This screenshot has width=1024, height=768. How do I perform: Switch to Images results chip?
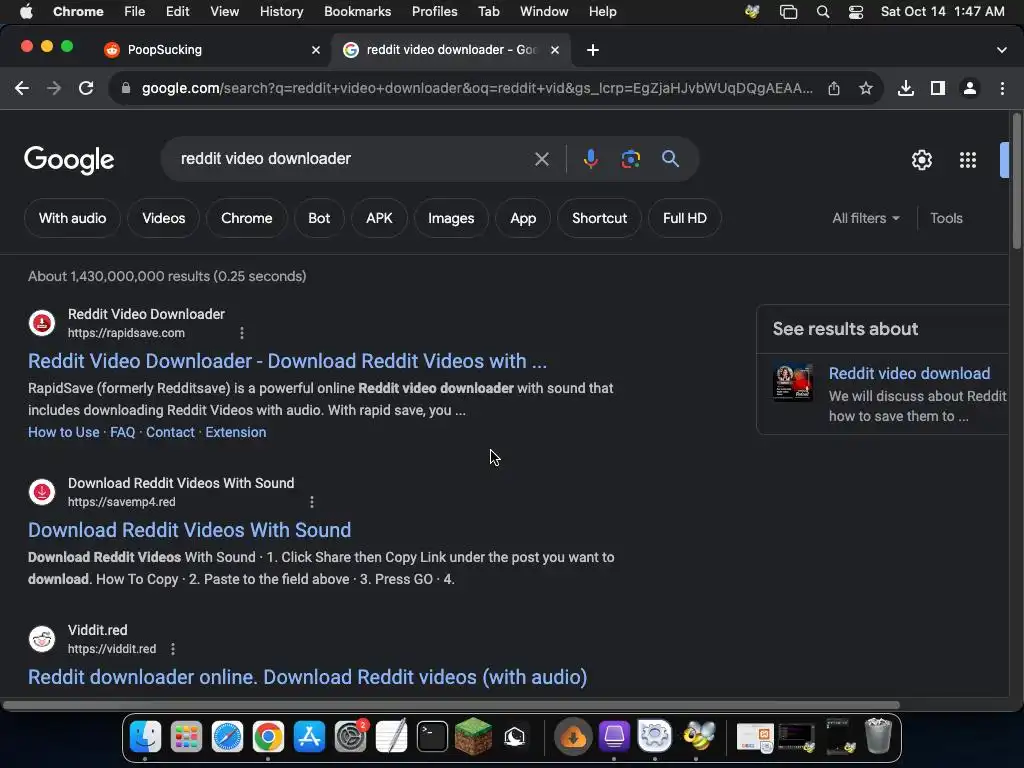point(451,218)
